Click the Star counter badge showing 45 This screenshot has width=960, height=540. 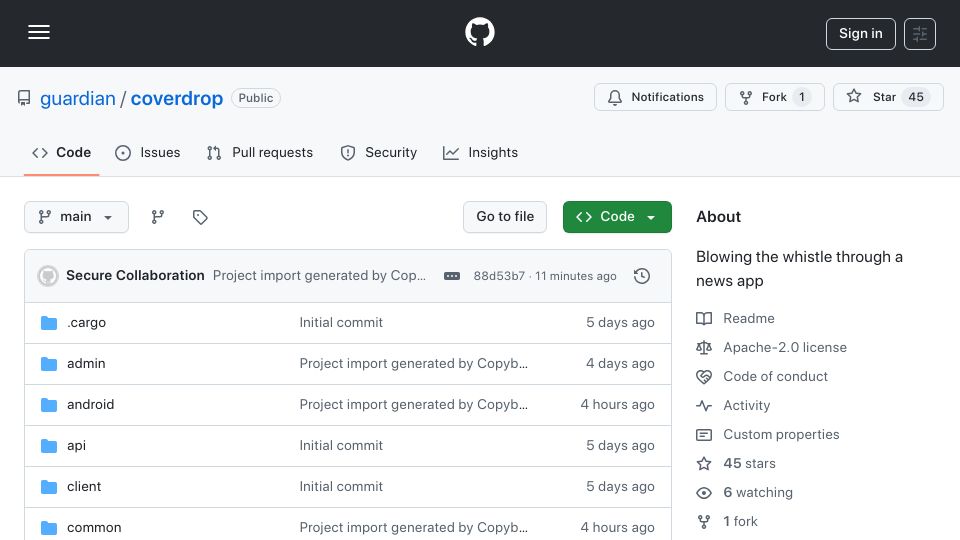[x=915, y=97]
